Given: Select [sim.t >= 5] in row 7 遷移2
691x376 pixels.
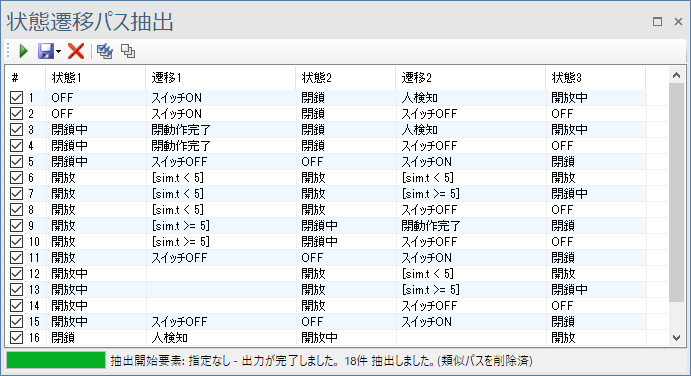Looking at the screenshot, I should pyautogui.click(x=431, y=194).
